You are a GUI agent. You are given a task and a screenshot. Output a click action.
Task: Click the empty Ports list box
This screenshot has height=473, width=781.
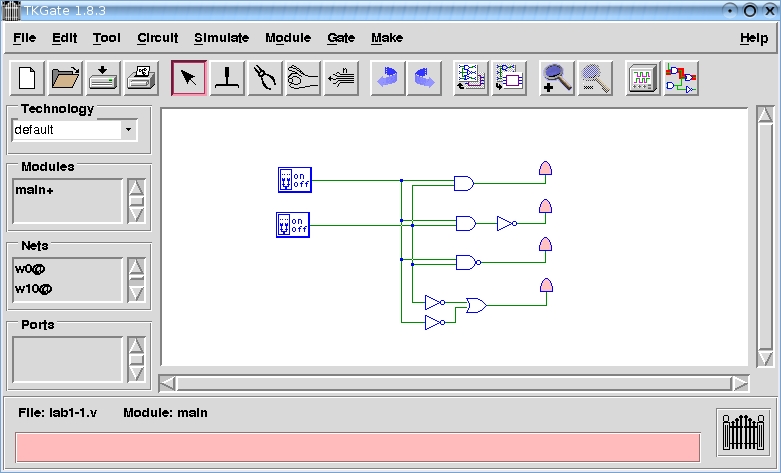67,359
